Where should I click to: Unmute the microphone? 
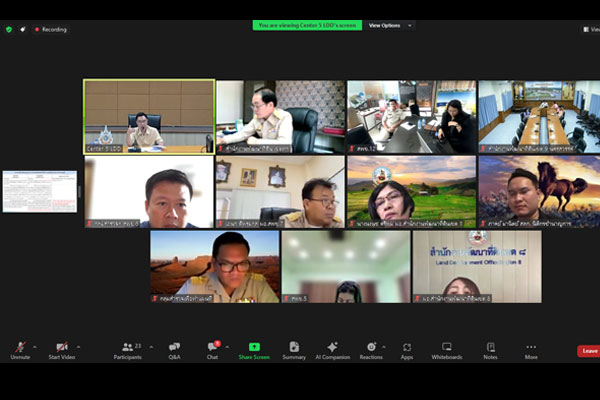20,347
